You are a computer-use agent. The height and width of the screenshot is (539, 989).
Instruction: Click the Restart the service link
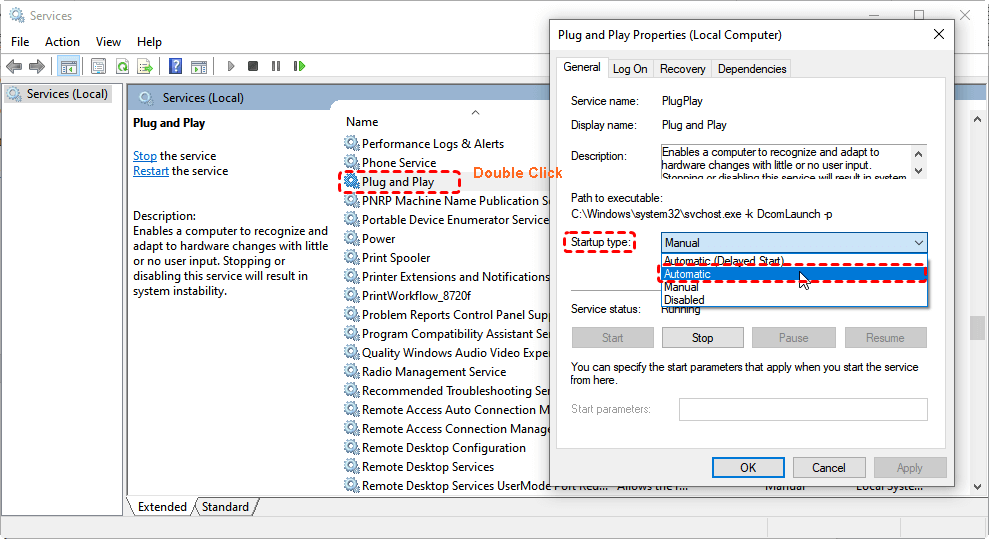(x=150, y=171)
